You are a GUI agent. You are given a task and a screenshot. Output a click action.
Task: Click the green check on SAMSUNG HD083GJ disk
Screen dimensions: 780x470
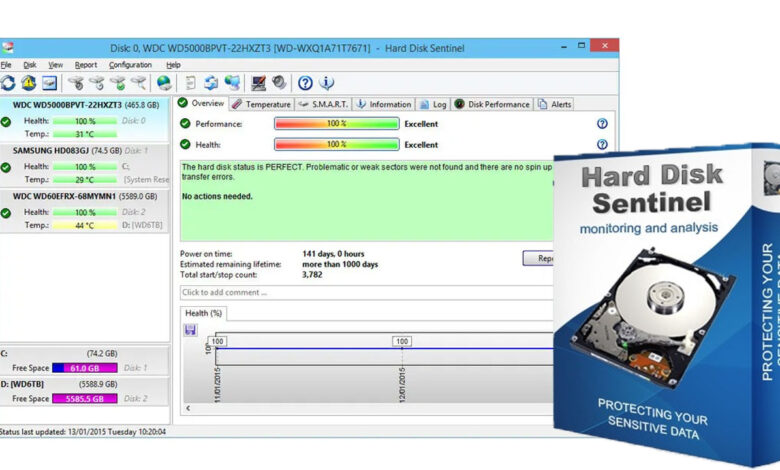(x=5, y=168)
